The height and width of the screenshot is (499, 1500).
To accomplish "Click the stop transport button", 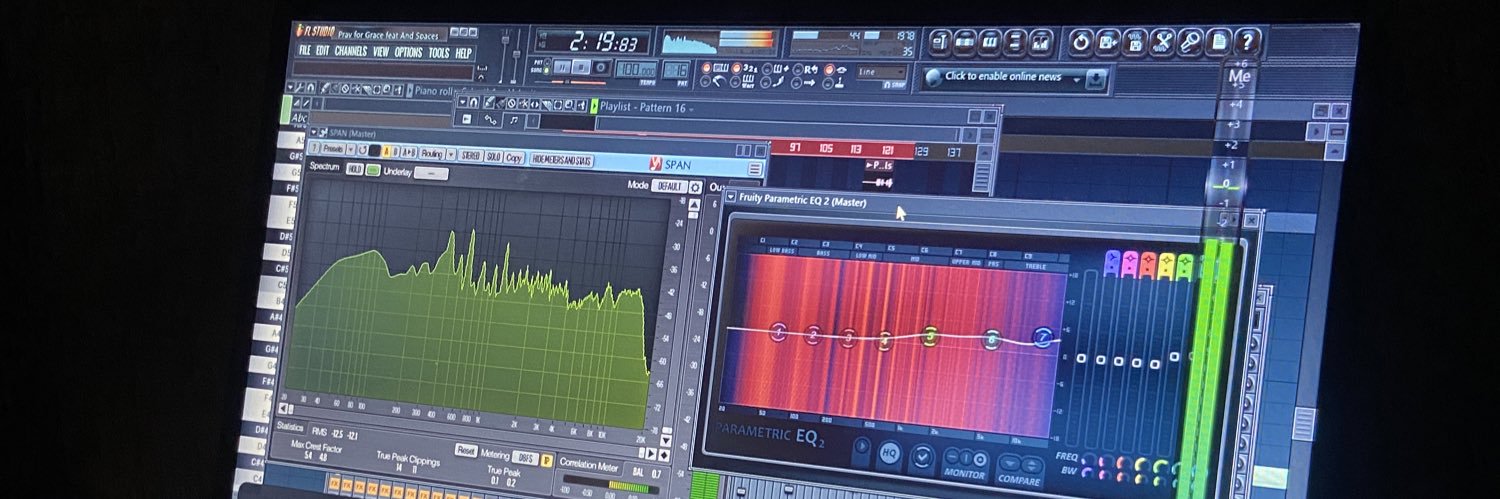I will tap(581, 67).
